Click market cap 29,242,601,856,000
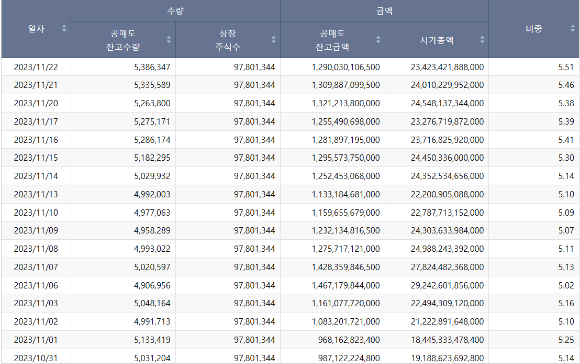Screen dimensions: 580x364 point(447,285)
